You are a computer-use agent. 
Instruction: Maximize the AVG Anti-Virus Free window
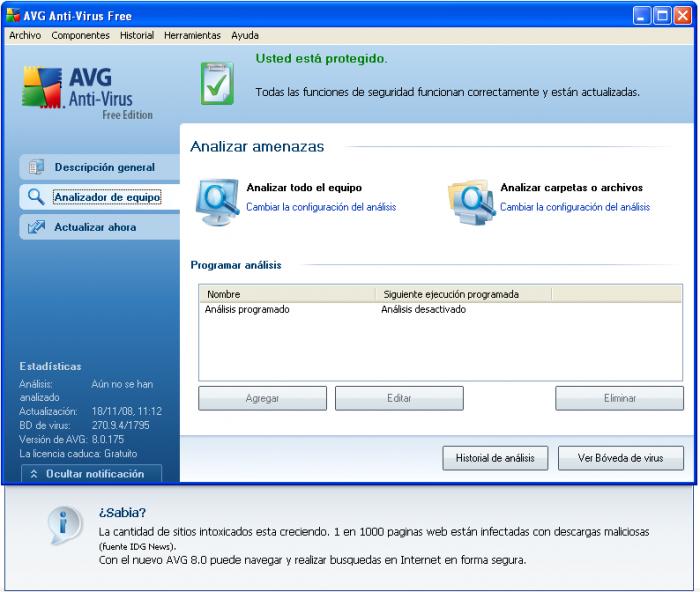click(662, 16)
